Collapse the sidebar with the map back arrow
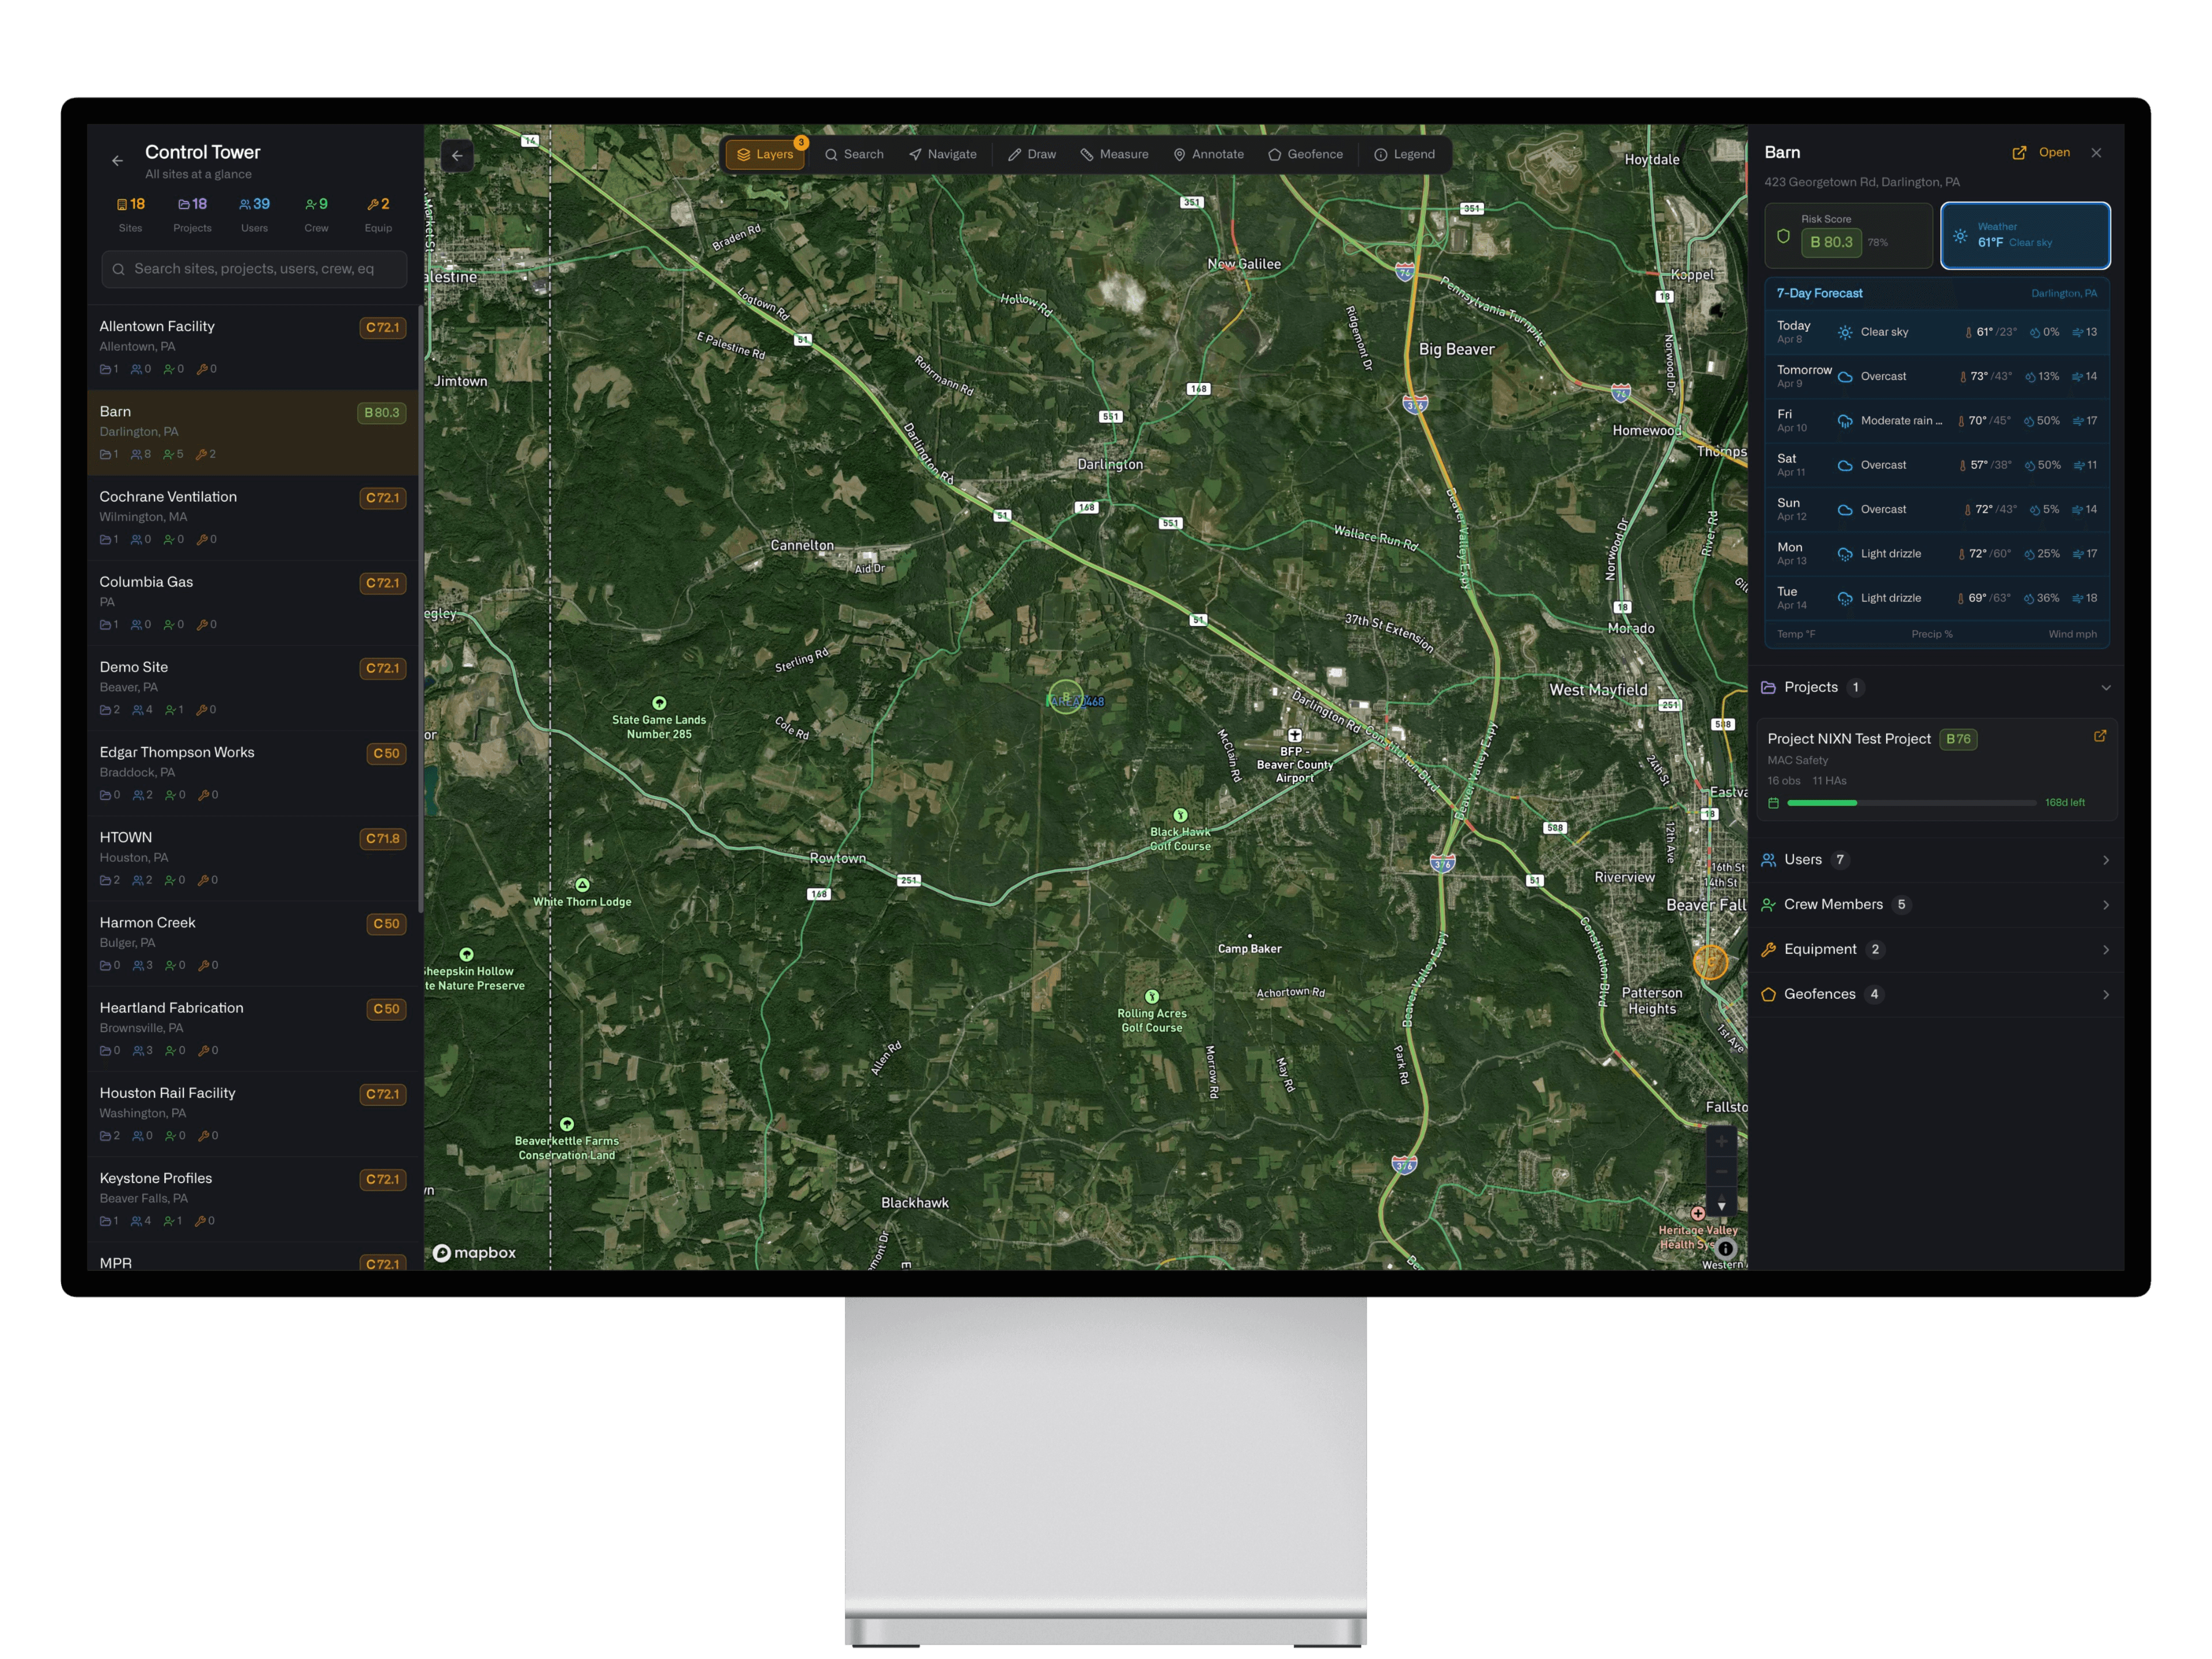Screen dimensions: 2212x1659 tap(457, 156)
